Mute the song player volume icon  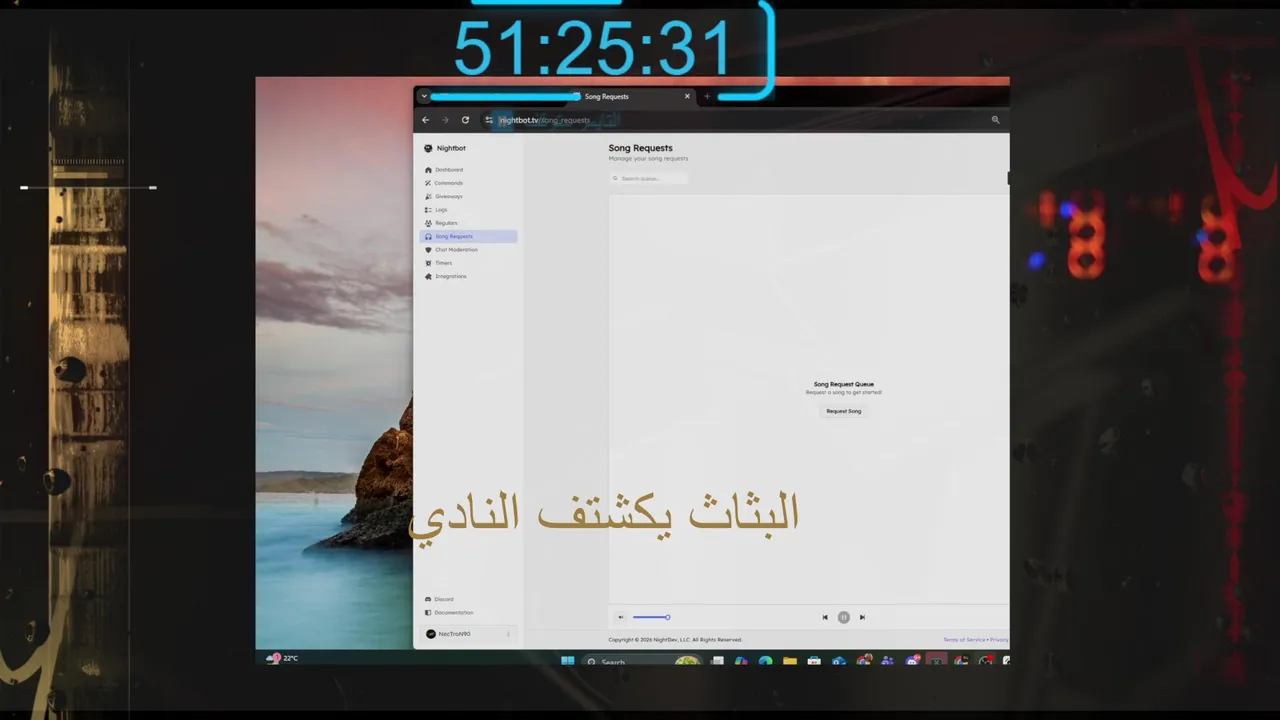point(620,617)
